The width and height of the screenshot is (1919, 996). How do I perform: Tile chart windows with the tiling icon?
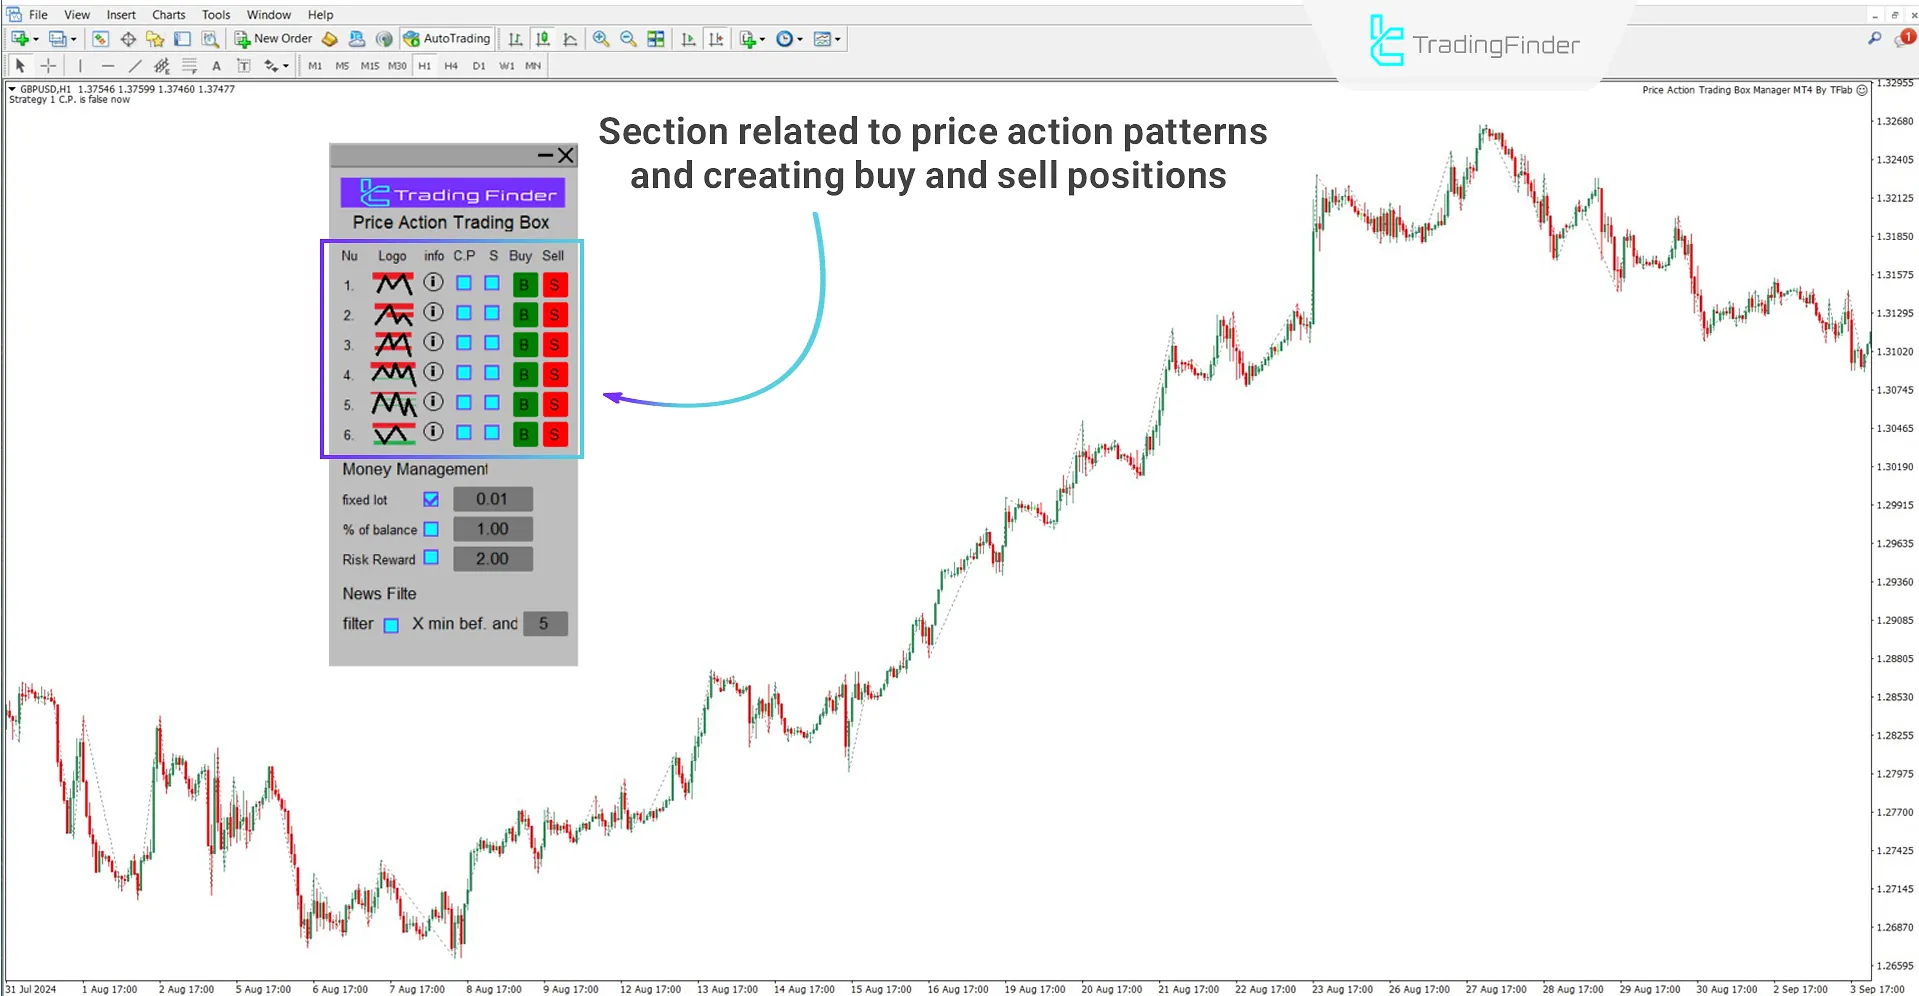tap(655, 38)
